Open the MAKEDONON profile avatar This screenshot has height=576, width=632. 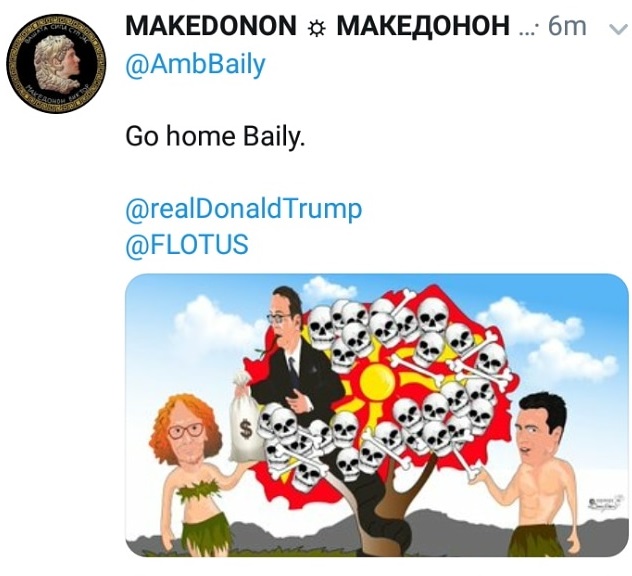click(56, 64)
